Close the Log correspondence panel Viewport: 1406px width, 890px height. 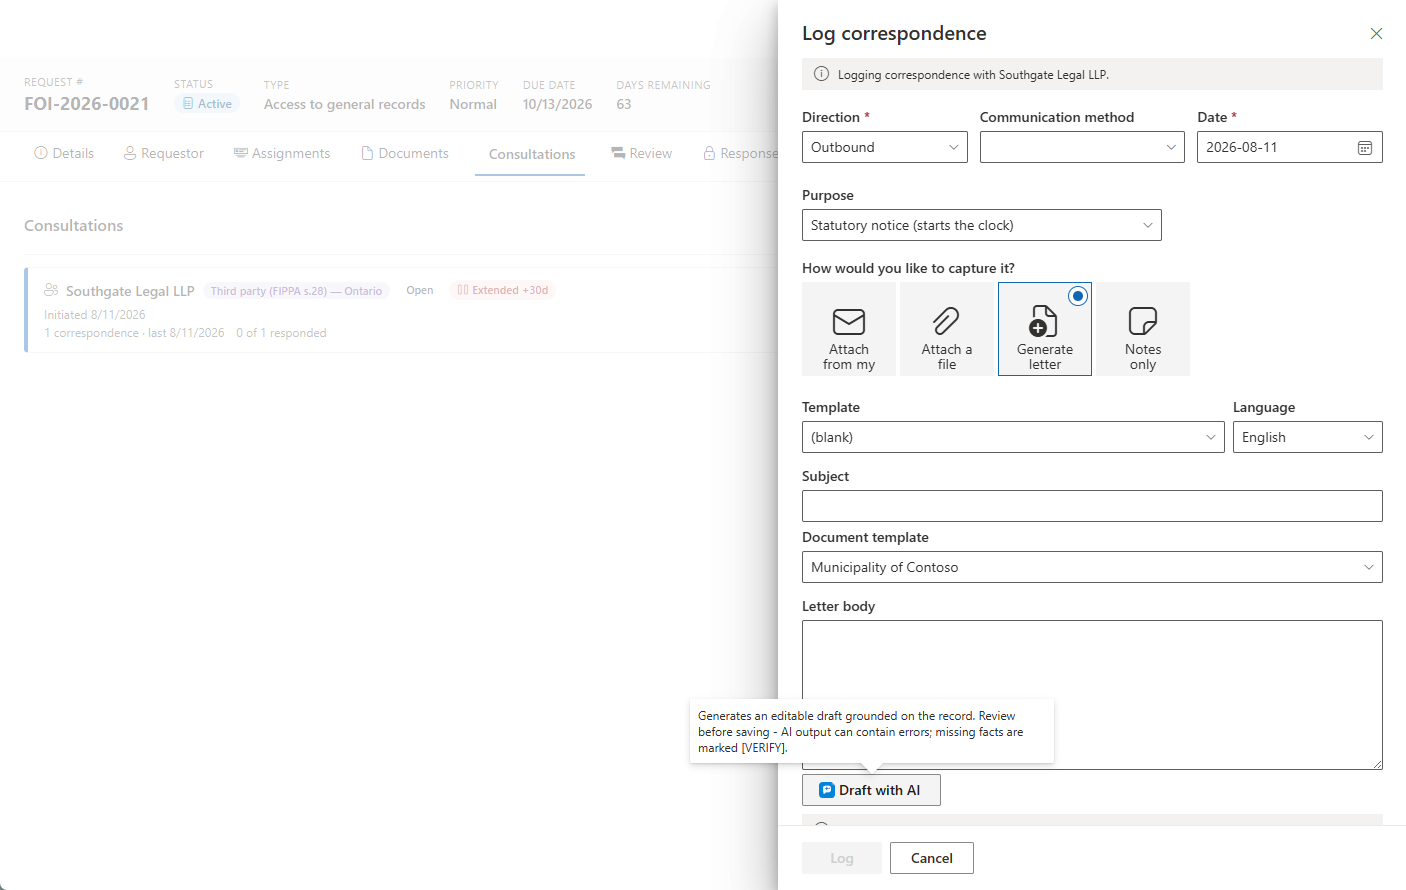(x=1376, y=34)
